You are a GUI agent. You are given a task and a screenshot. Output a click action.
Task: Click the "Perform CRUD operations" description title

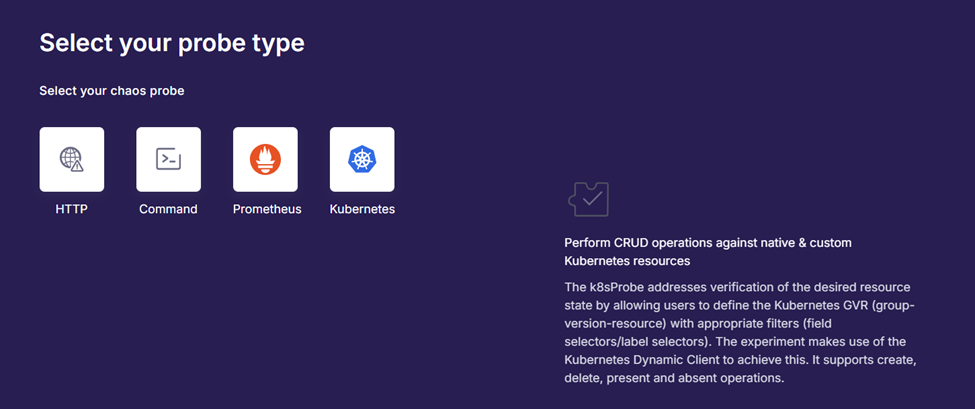(x=707, y=243)
